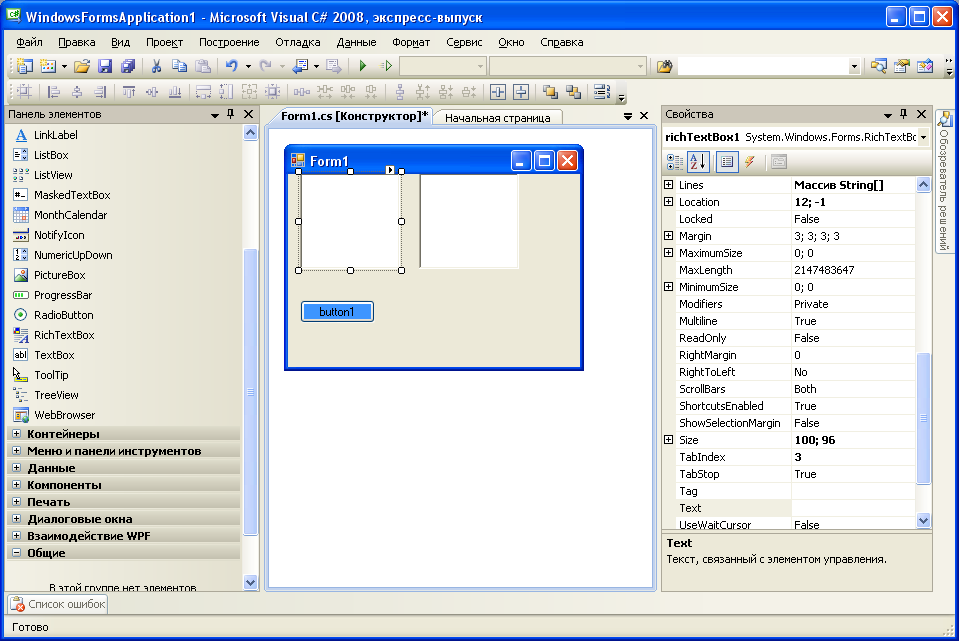Select the WebBrowser toolbox item
Image resolution: width=959 pixels, height=641 pixels.
pos(64,415)
